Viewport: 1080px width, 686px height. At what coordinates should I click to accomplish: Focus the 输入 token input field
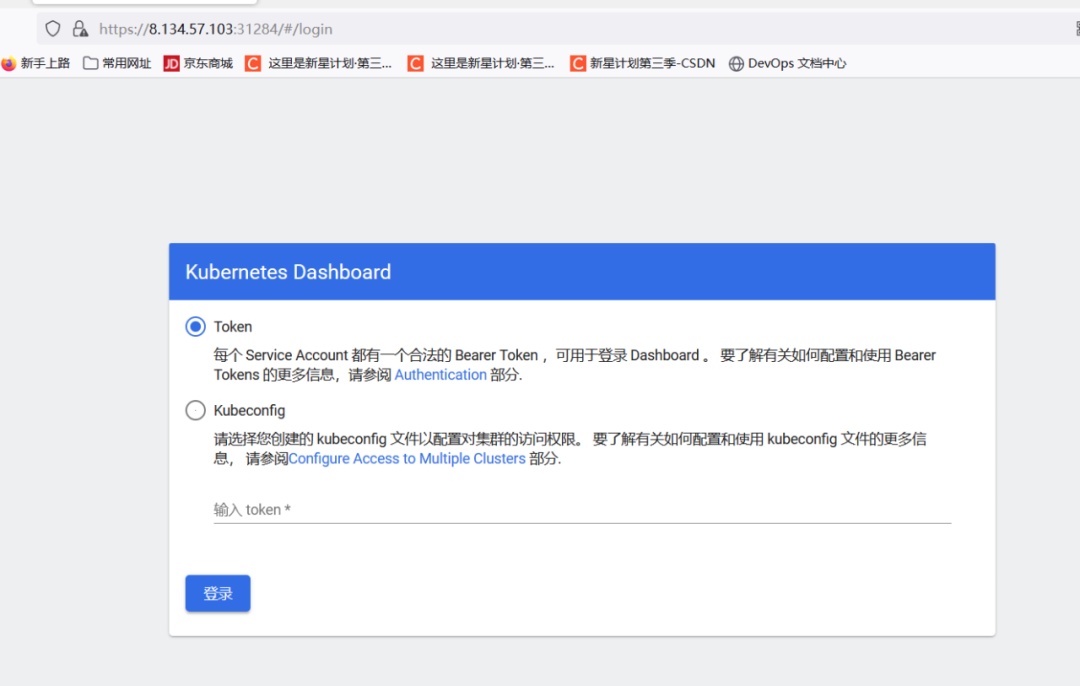582,510
